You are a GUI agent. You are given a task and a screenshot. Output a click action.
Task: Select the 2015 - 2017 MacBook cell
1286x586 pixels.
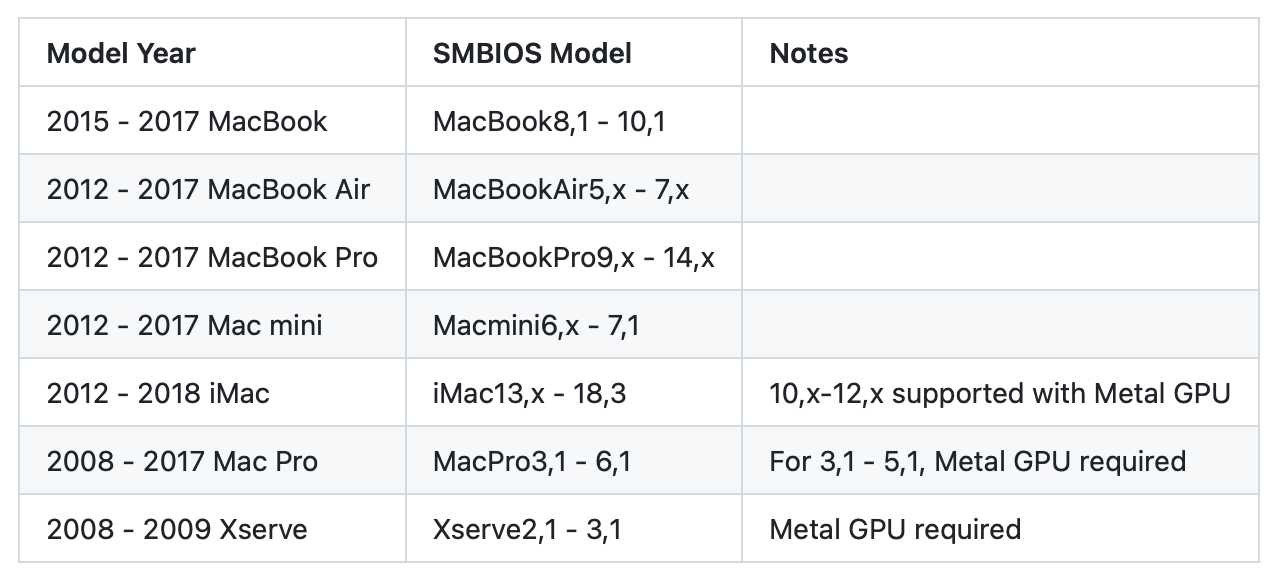click(187, 121)
